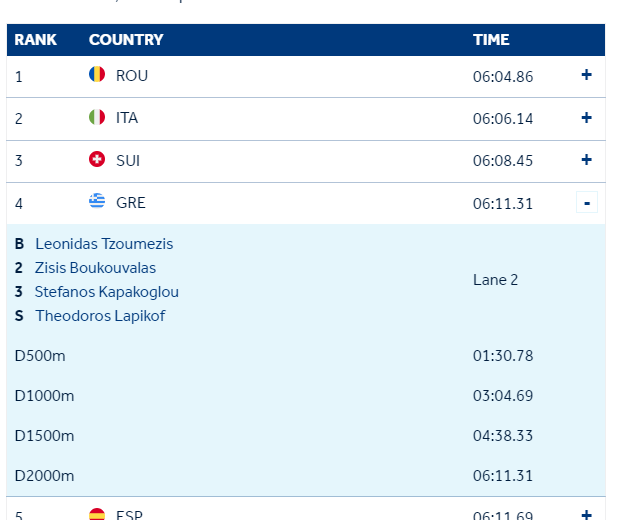The image size is (617, 520).
Task: Select the ROU country label
Action: [132, 75]
